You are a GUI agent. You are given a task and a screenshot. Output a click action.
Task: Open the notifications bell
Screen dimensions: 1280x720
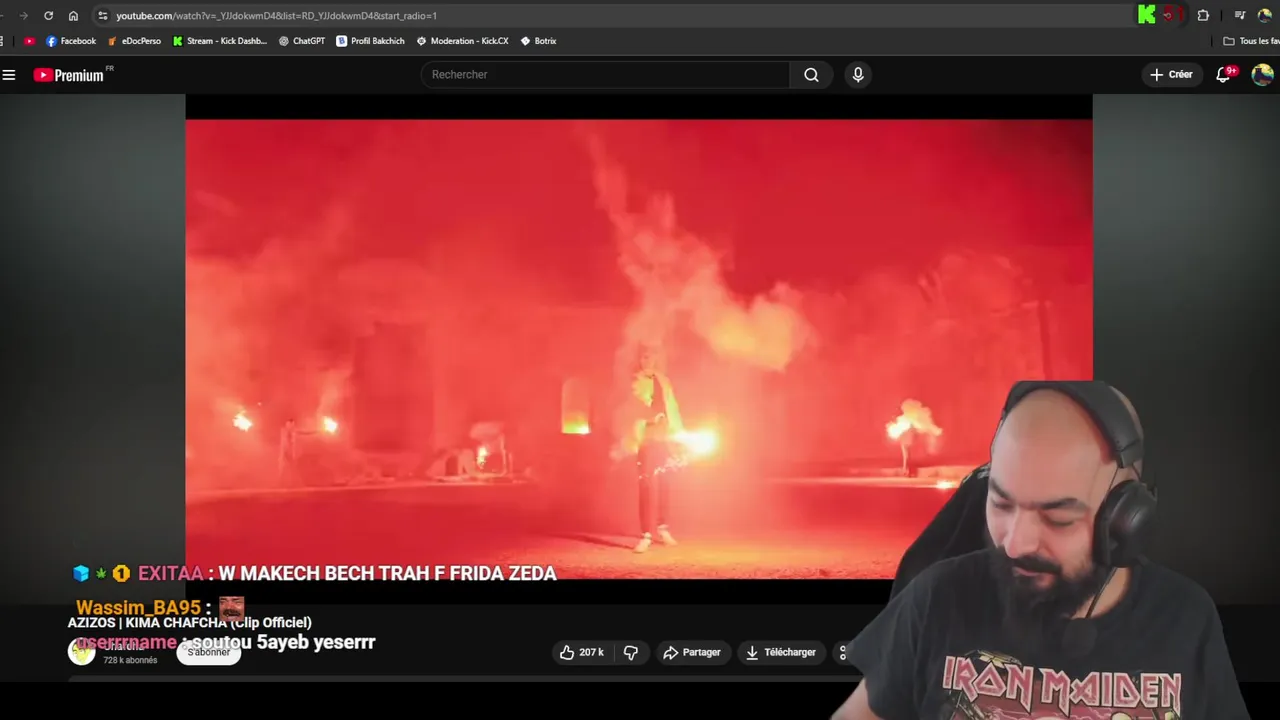click(1223, 75)
